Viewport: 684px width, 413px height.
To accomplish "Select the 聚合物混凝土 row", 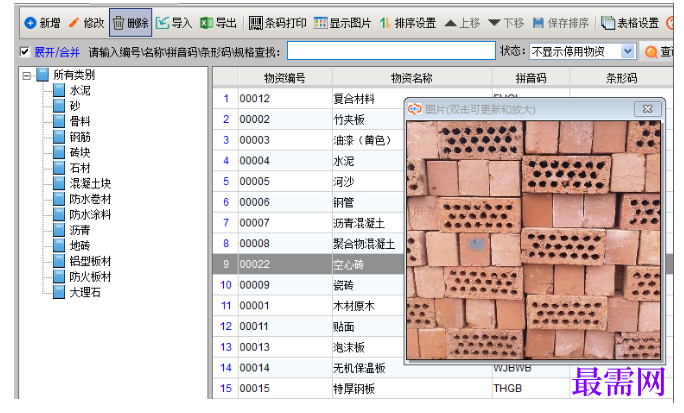I will coord(308,243).
